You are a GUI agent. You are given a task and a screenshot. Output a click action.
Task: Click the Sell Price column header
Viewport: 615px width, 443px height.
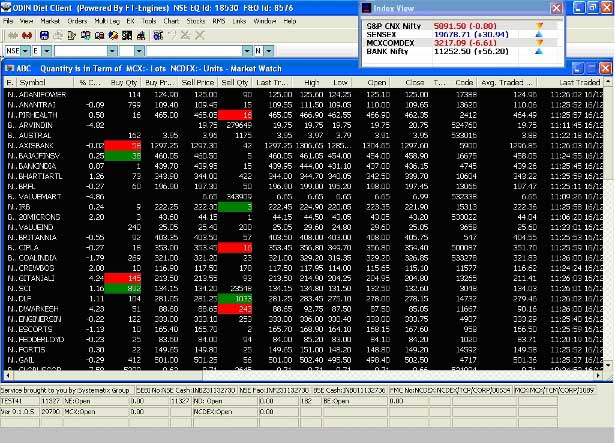pyautogui.click(x=198, y=82)
